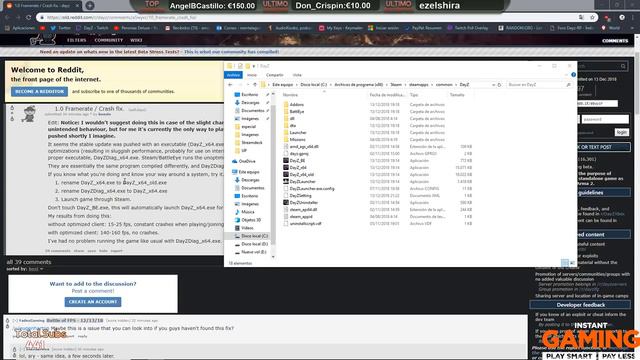
Task: Sort files by Nombre column
Action: tap(291, 95)
